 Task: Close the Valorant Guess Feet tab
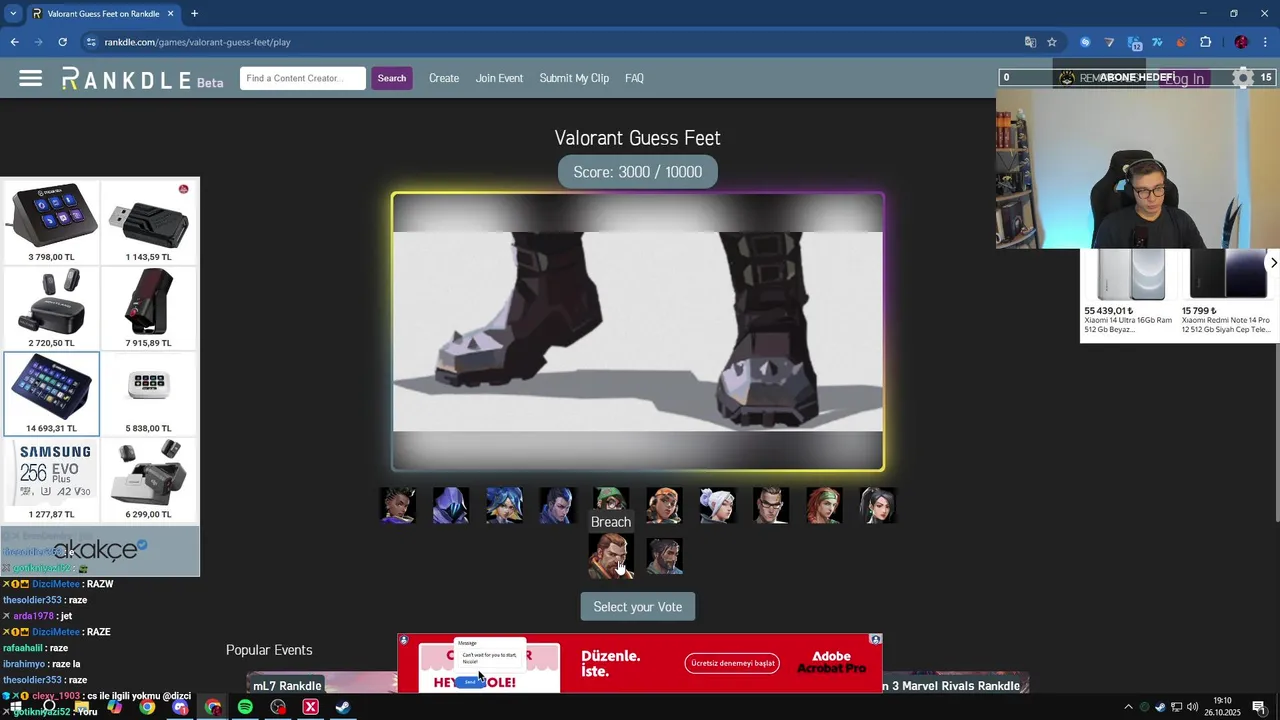(x=170, y=14)
